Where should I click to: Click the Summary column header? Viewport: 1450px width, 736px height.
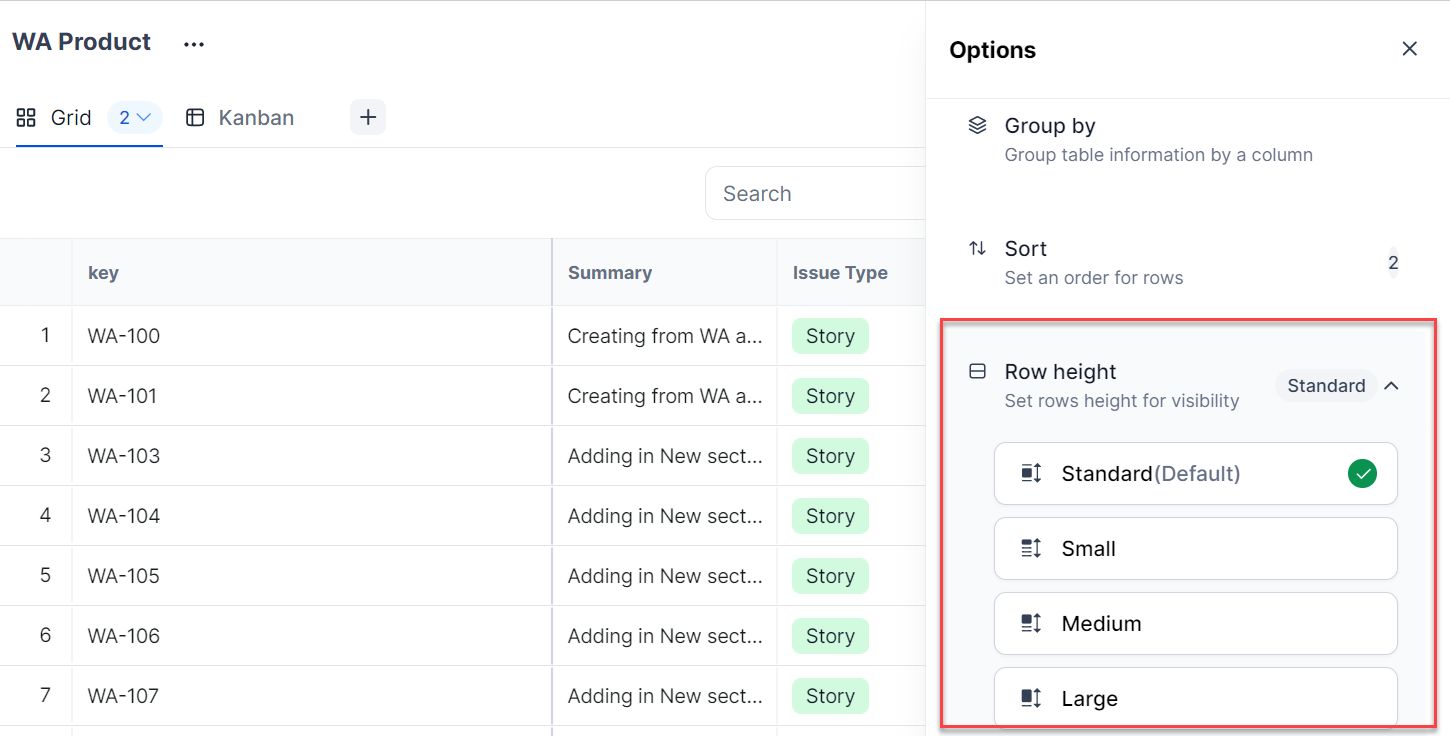pos(610,273)
